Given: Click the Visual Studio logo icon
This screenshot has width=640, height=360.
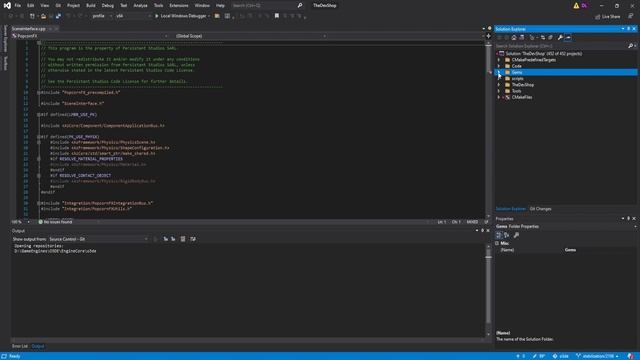Looking at the screenshot, I should coord(7,5).
